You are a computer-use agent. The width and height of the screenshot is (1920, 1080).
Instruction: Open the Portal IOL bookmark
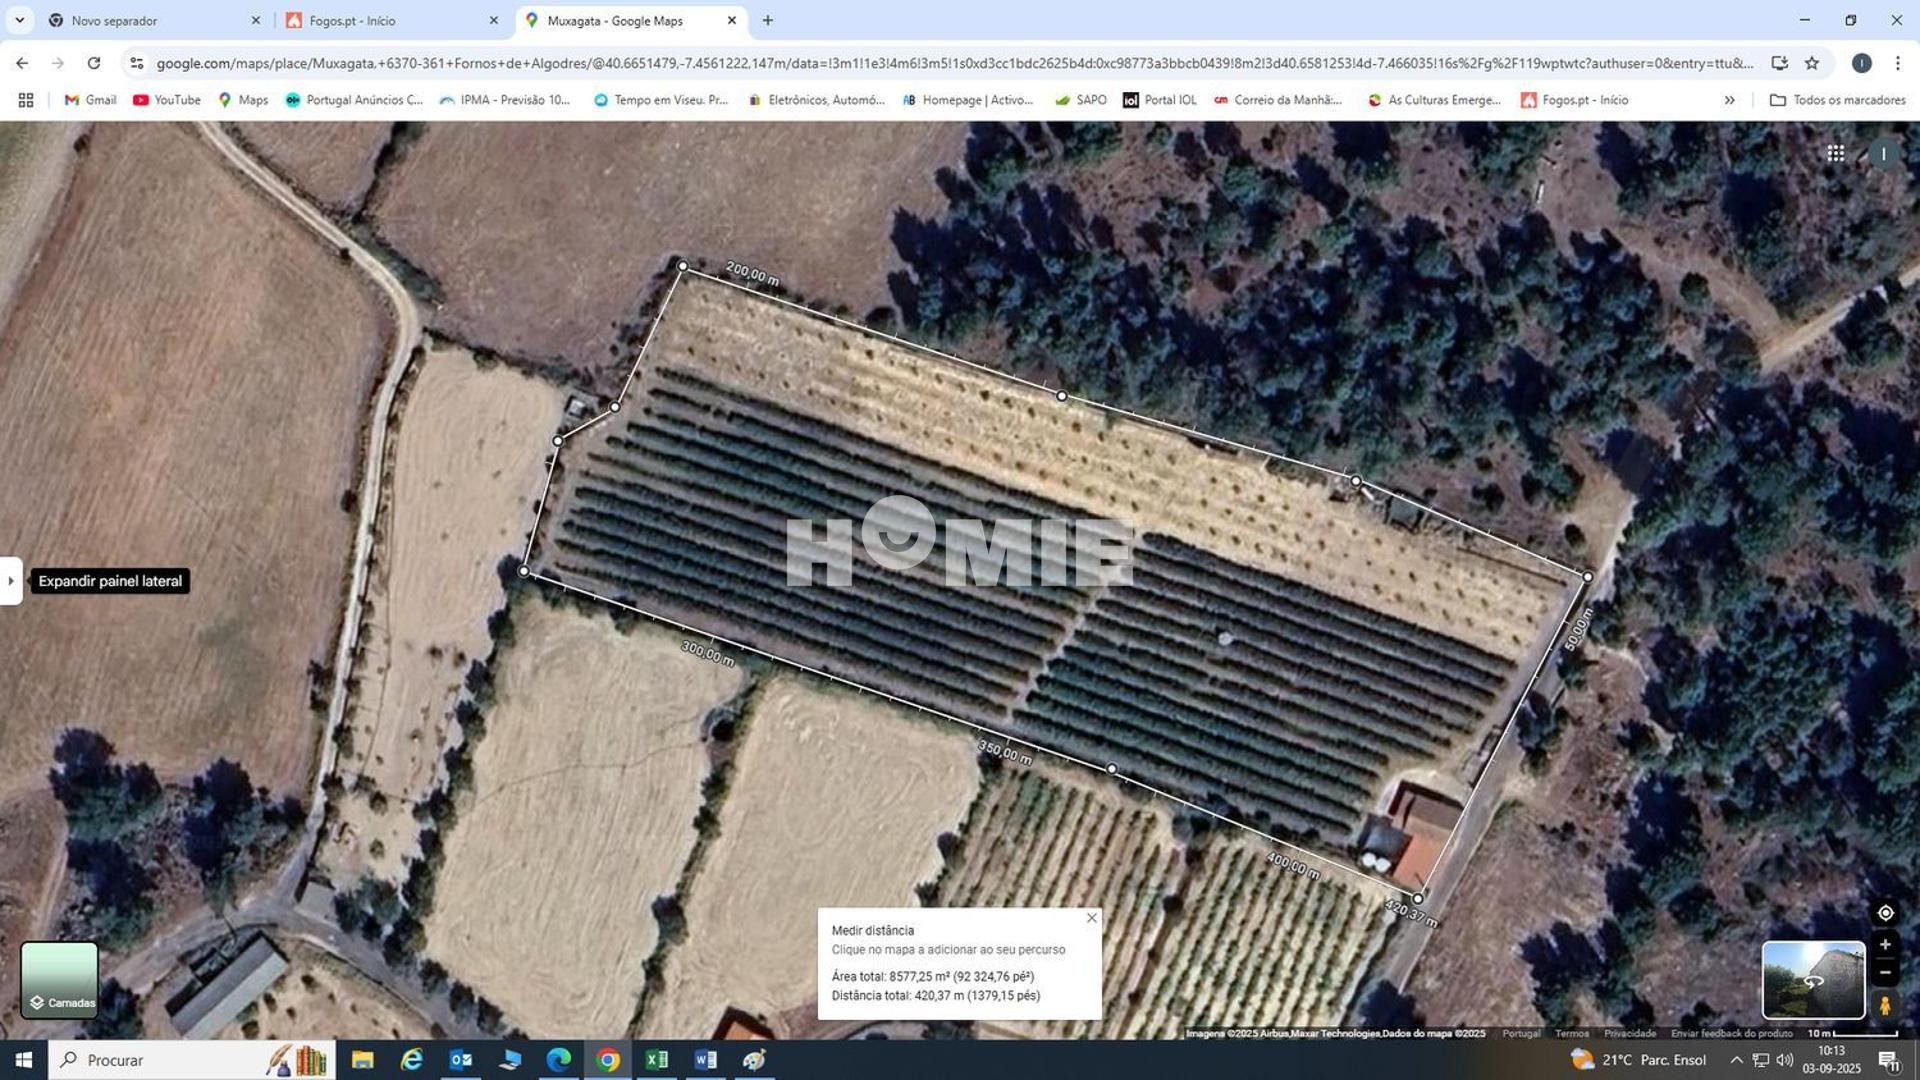click(1160, 100)
